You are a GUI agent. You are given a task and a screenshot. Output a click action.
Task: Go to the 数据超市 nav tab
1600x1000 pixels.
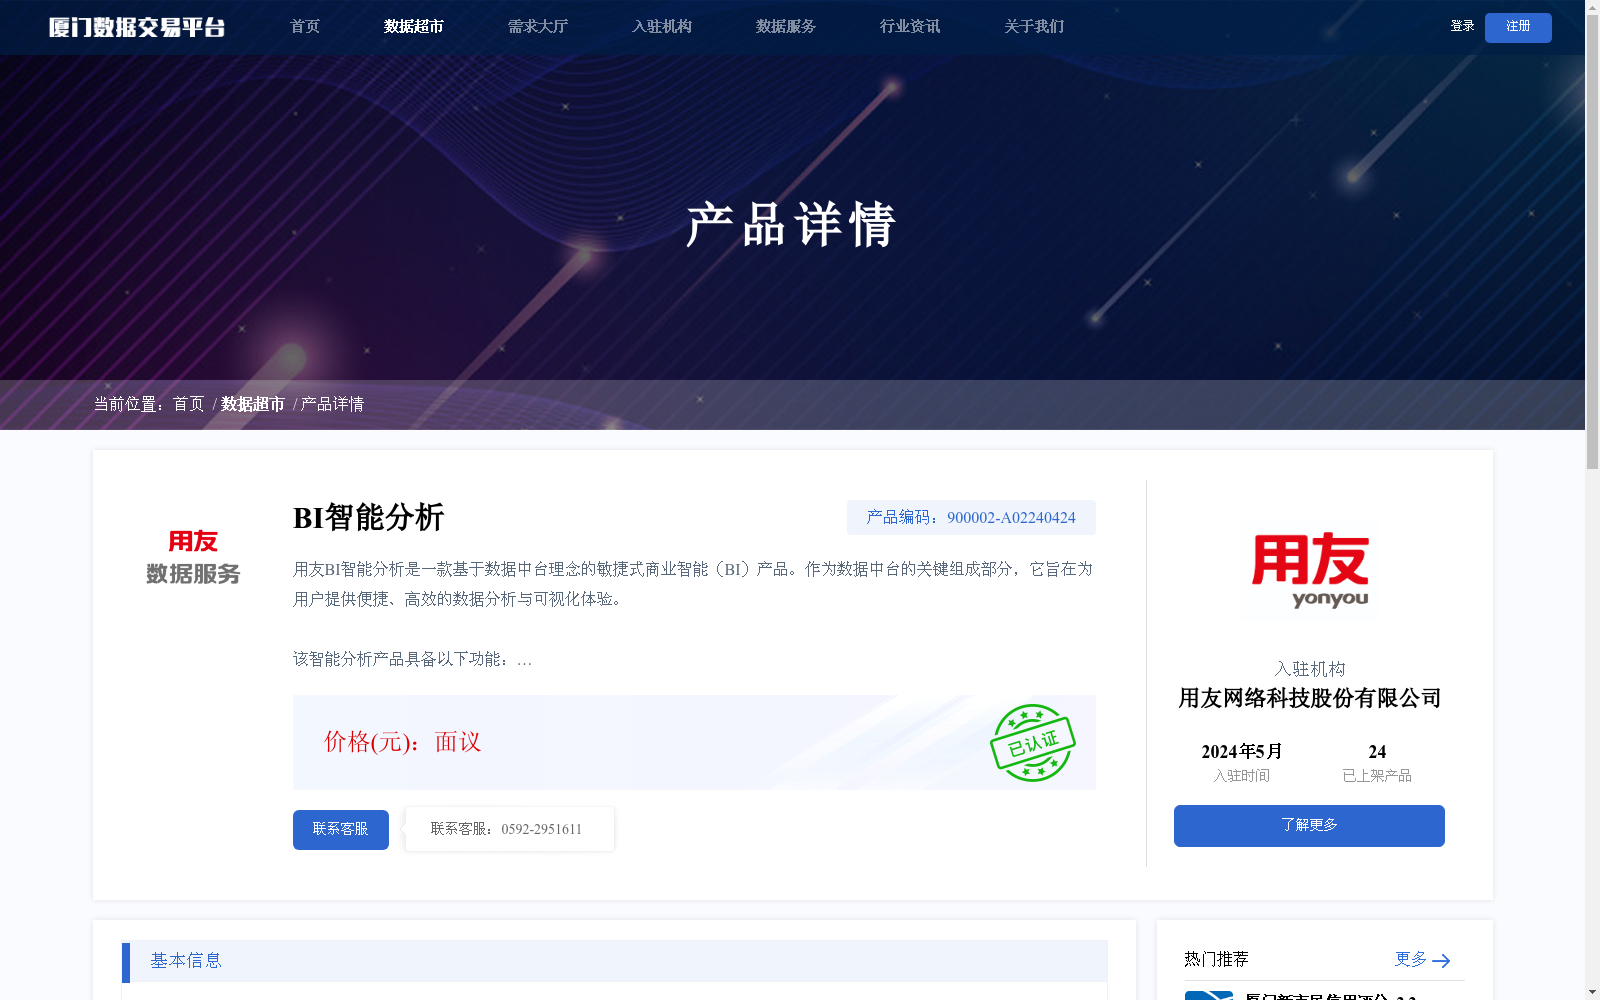pos(414,27)
